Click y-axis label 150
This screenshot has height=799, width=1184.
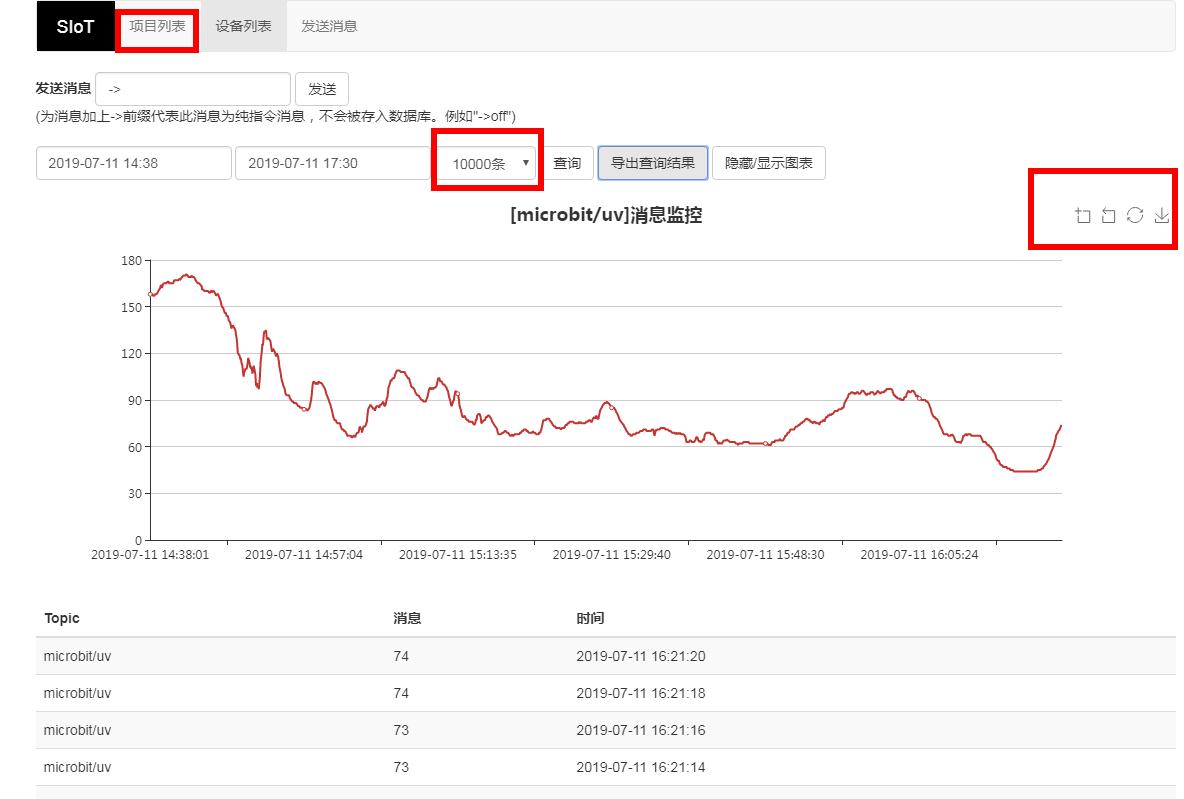pos(131,307)
